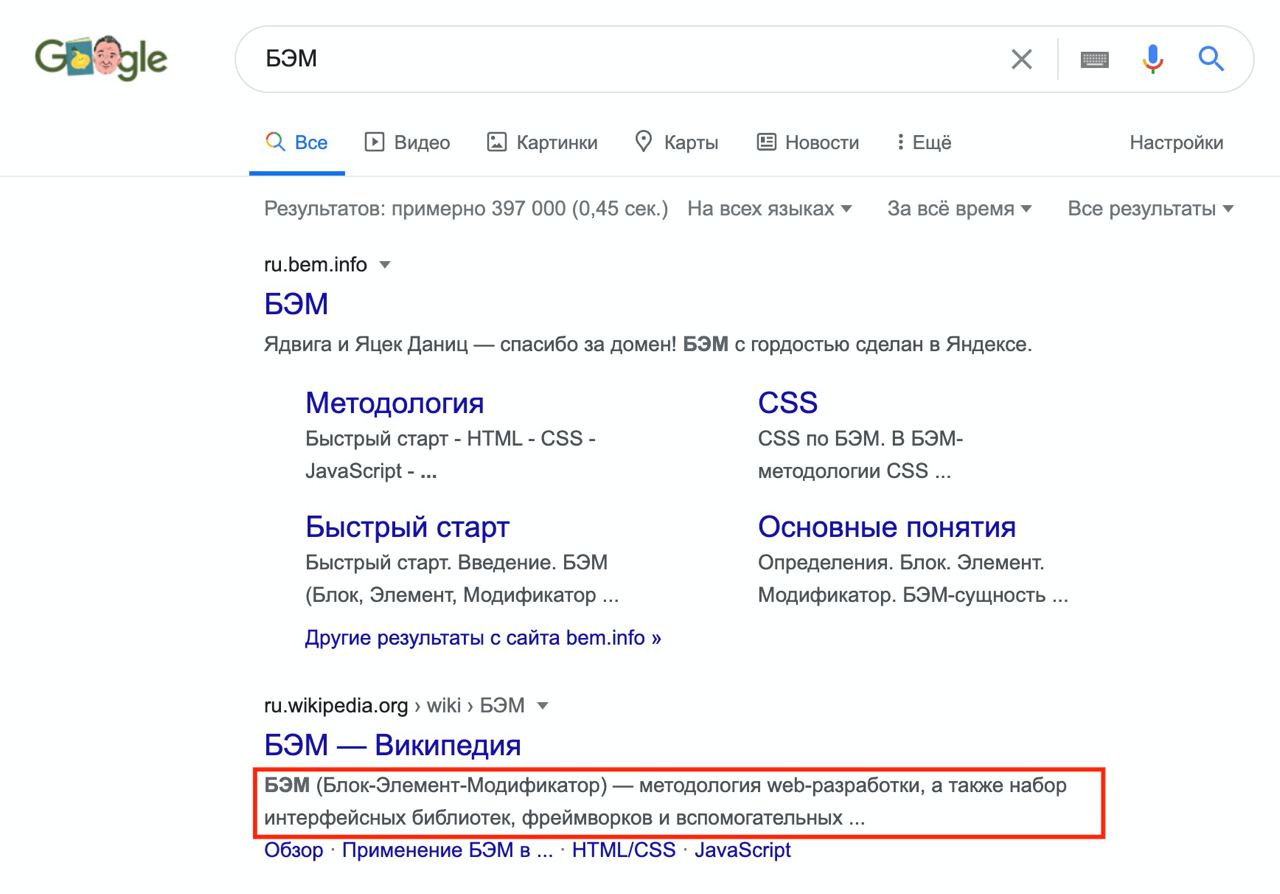This screenshot has width=1280, height=894.
Task: Open Настройки settings
Action: 1176,143
